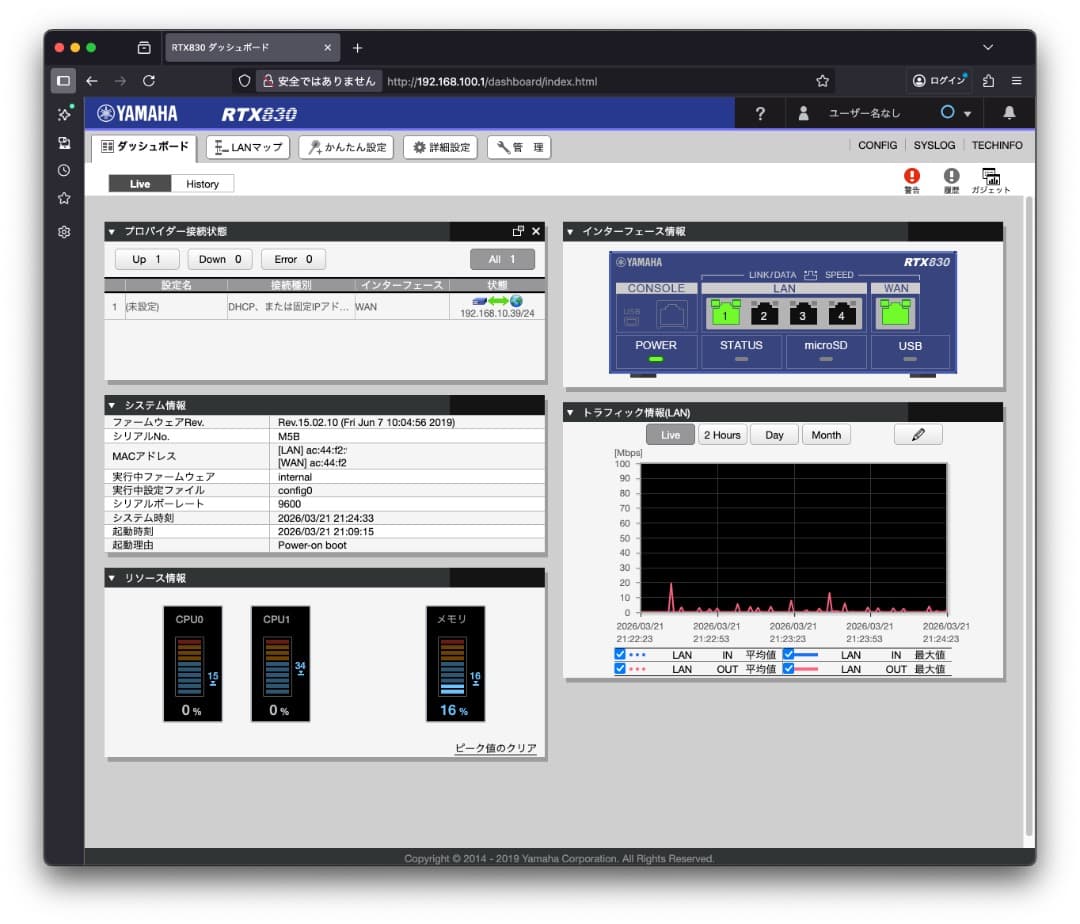The width and height of the screenshot is (1080, 924).
Task: Click LAN port 2 in interface diagram
Action: pyautogui.click(x=764, y=313)
